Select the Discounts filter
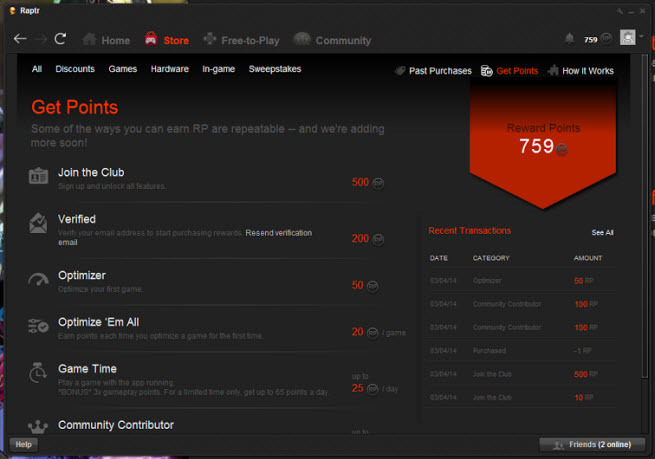Screen dimensions: 655x459 click(x=75, y=69)
